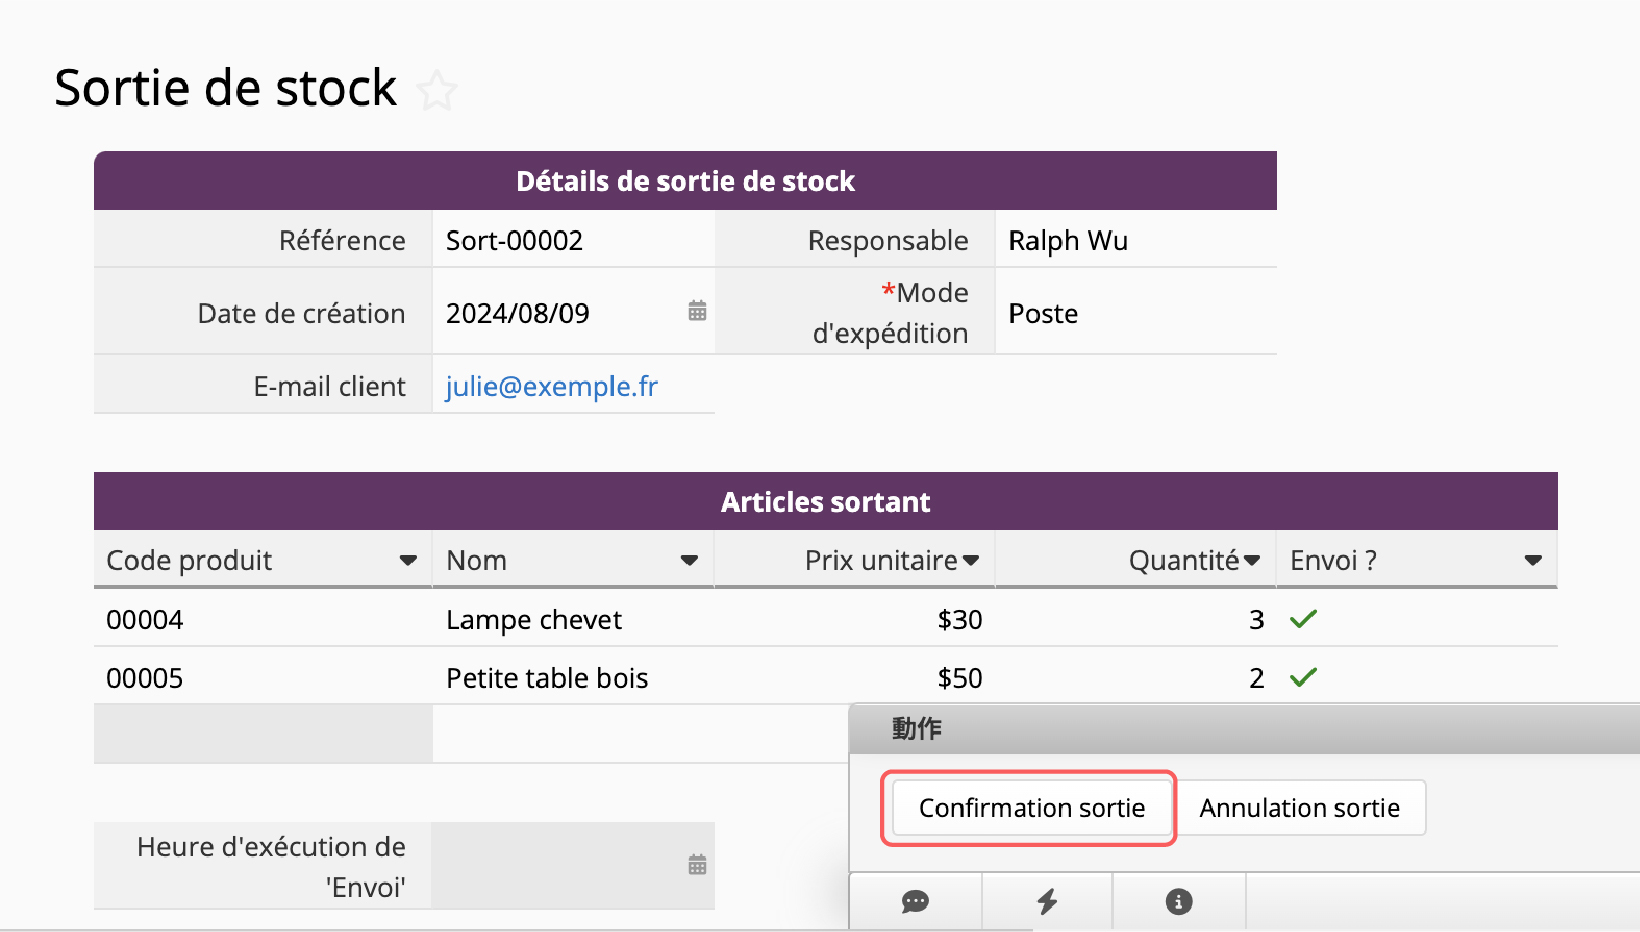Open Nom column dropdown arrow

(689, 560)
